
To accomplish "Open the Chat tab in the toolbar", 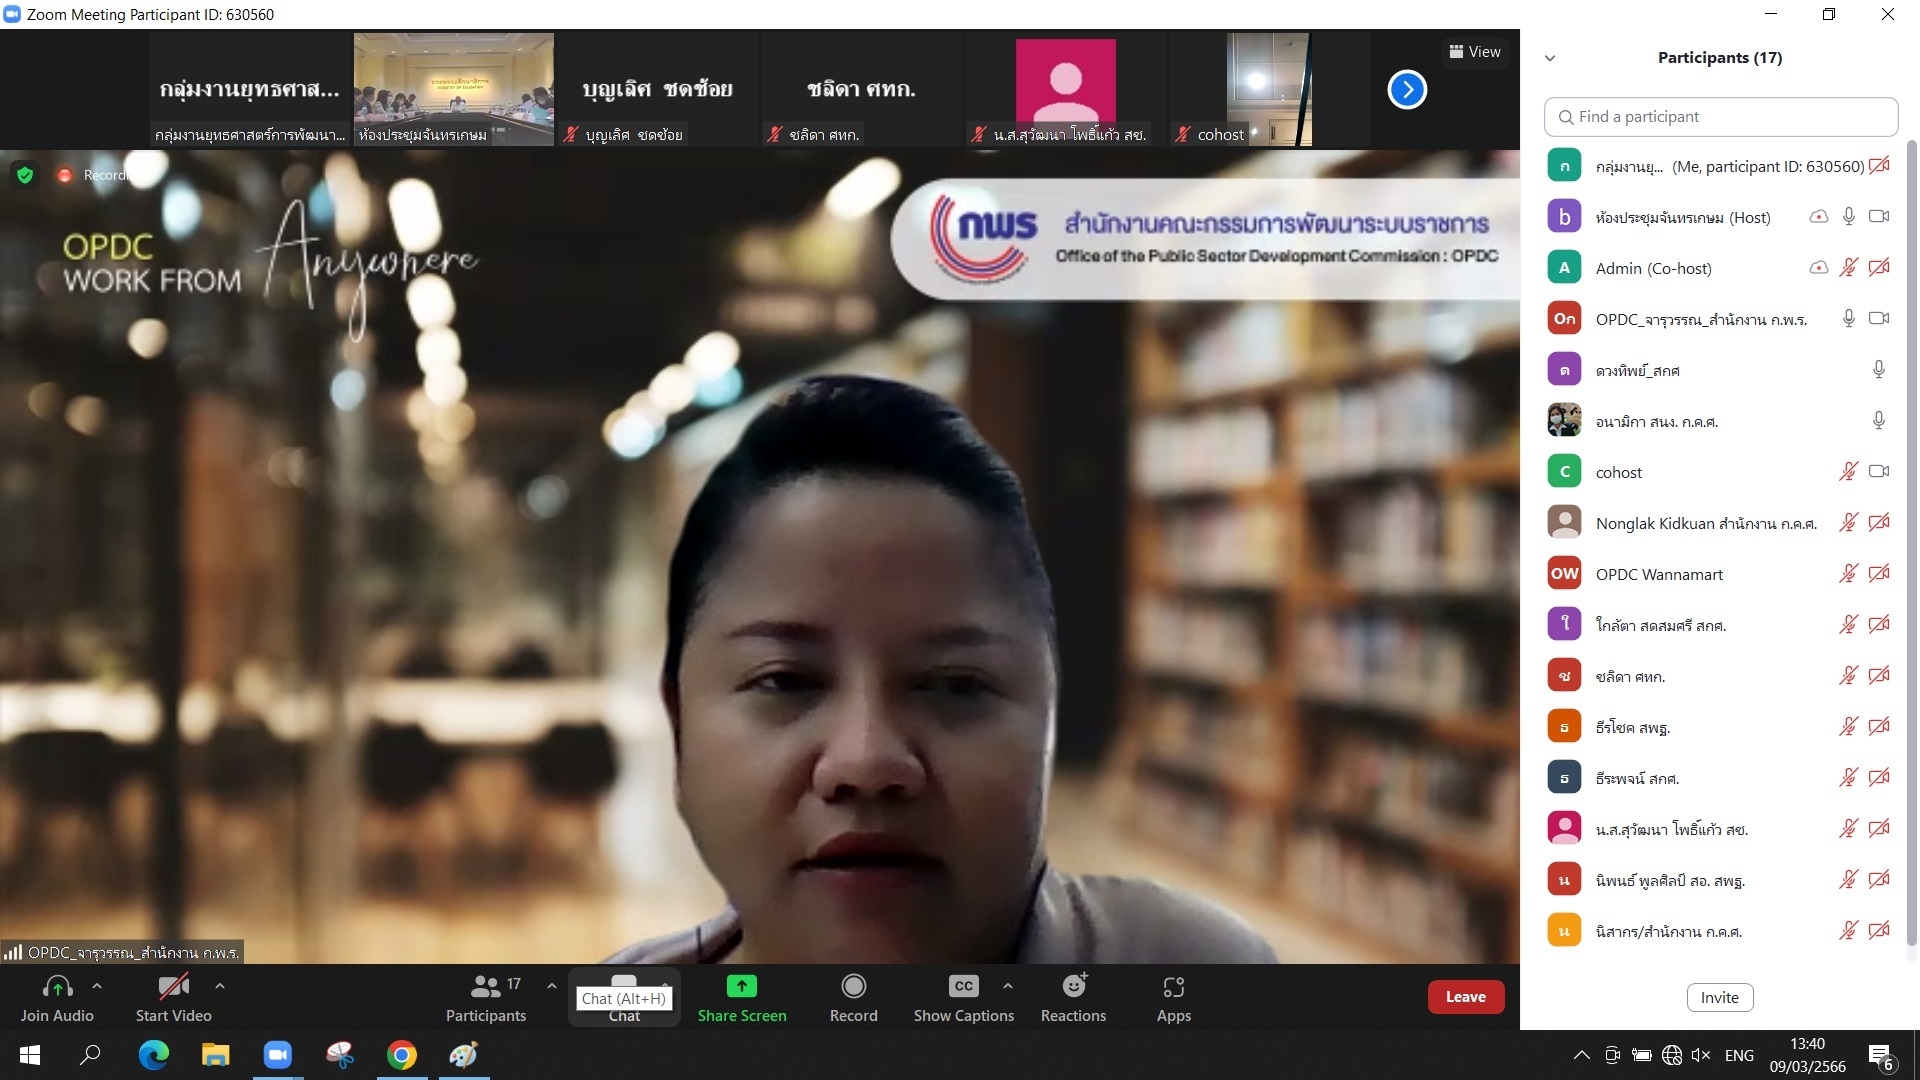I will pyautogui.click(x=624, y=997).
